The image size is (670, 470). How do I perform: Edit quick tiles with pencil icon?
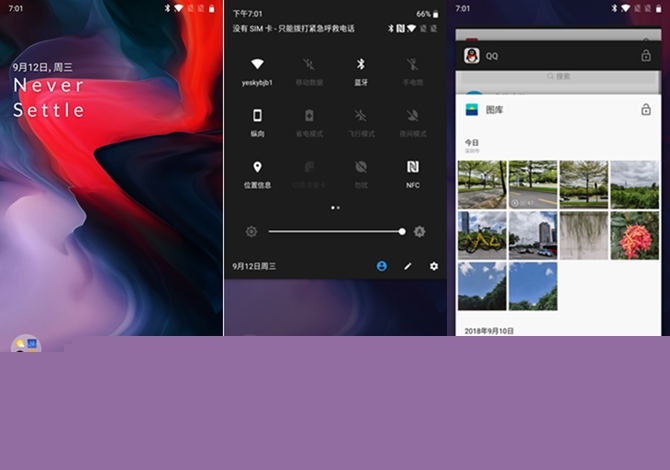click(x=407, y=266)
